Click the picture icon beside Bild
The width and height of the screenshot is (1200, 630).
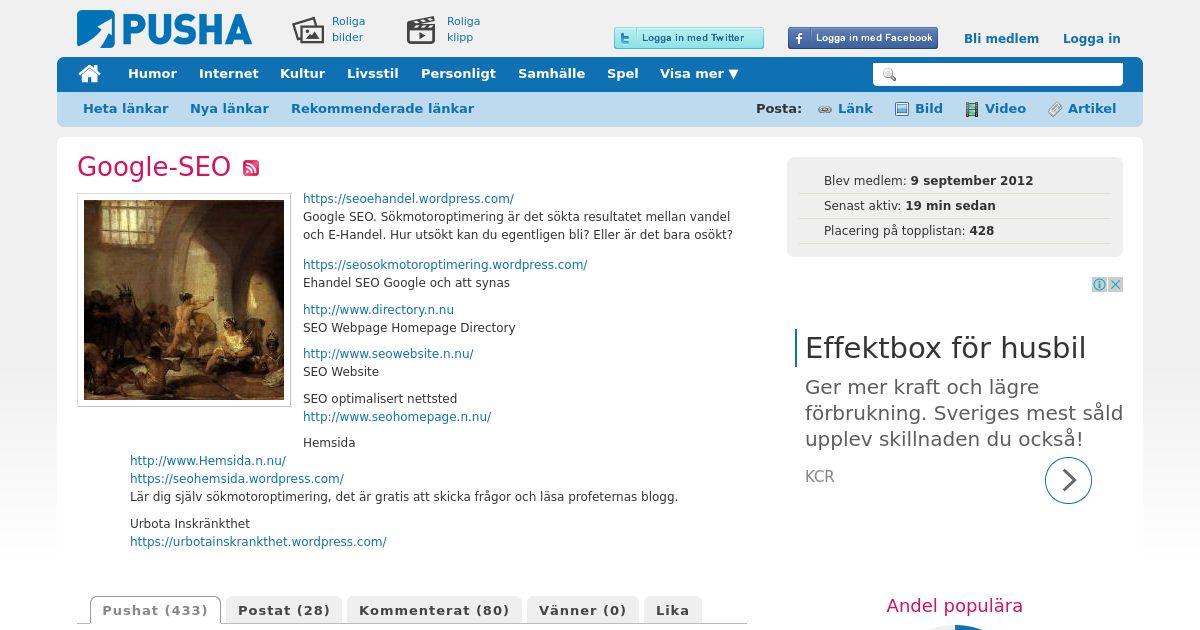902,109
